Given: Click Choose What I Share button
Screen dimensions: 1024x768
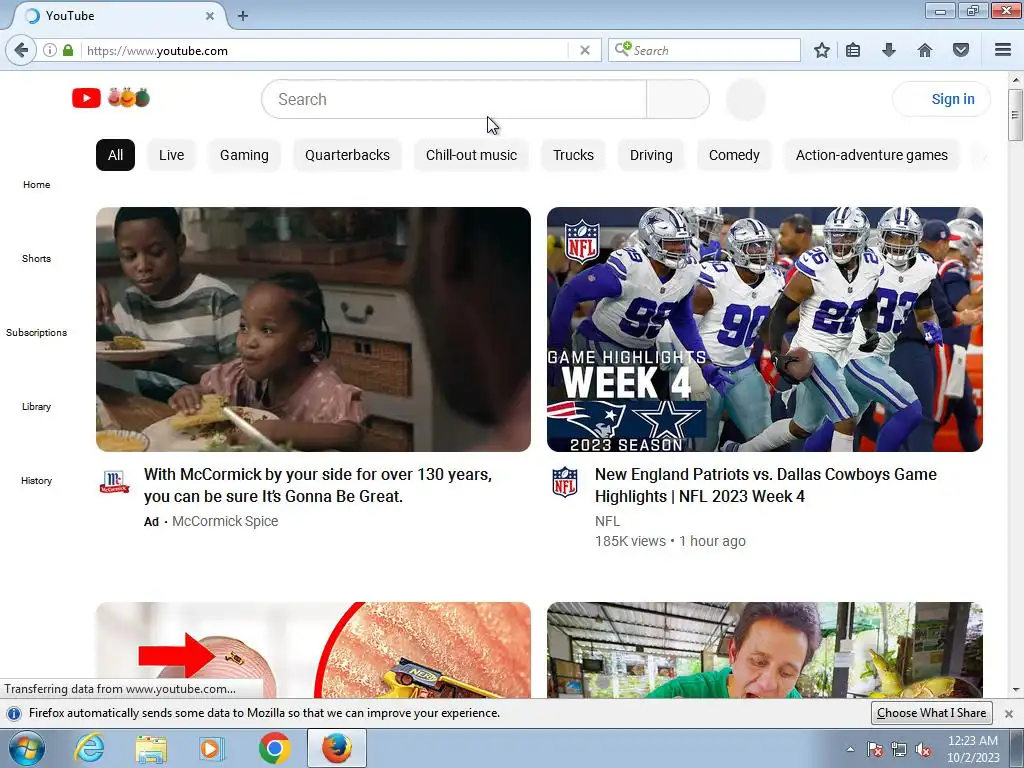Looking at the screenshot, I should tap(931, 712).
